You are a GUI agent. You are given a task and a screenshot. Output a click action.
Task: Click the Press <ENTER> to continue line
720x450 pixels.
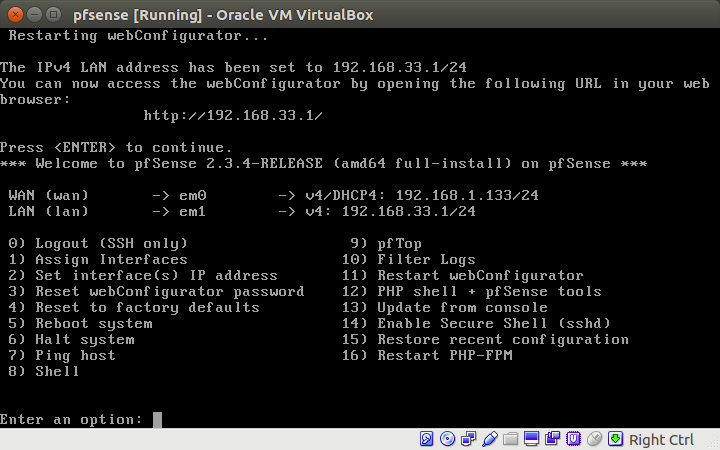pyautogui.click(x=116, y=148)
